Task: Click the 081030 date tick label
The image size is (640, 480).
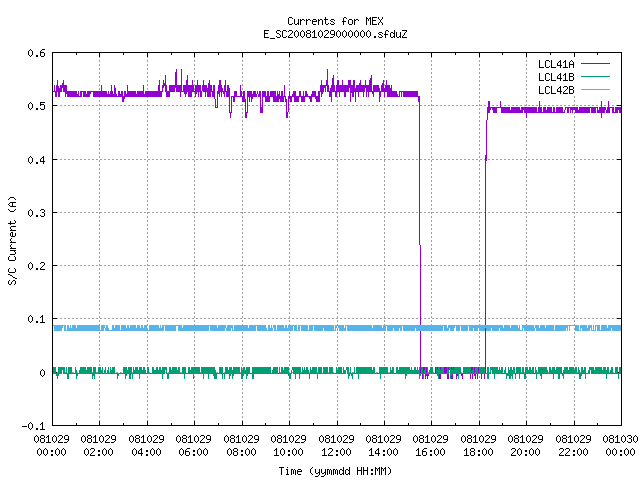Action: pos(620,439)
